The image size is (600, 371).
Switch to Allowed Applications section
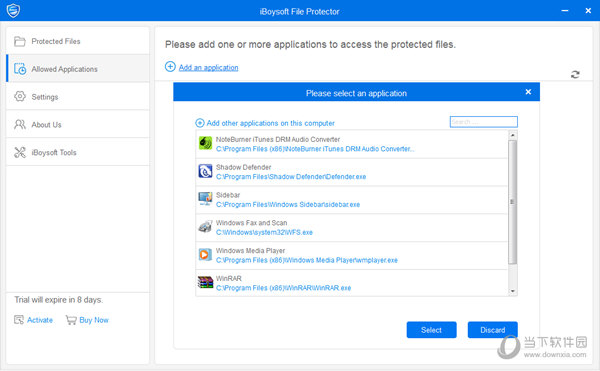78,69
